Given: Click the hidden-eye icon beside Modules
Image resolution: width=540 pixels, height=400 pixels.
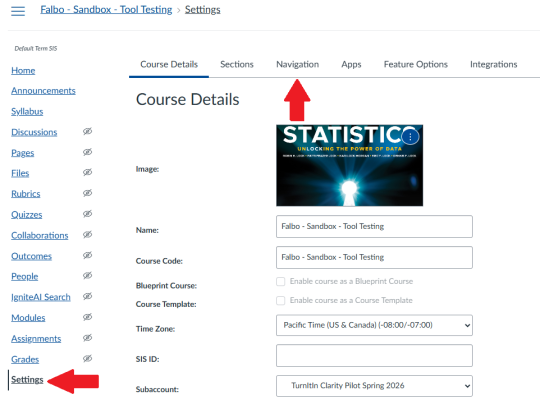Looking at the screenshot, I should pos(87,317).
